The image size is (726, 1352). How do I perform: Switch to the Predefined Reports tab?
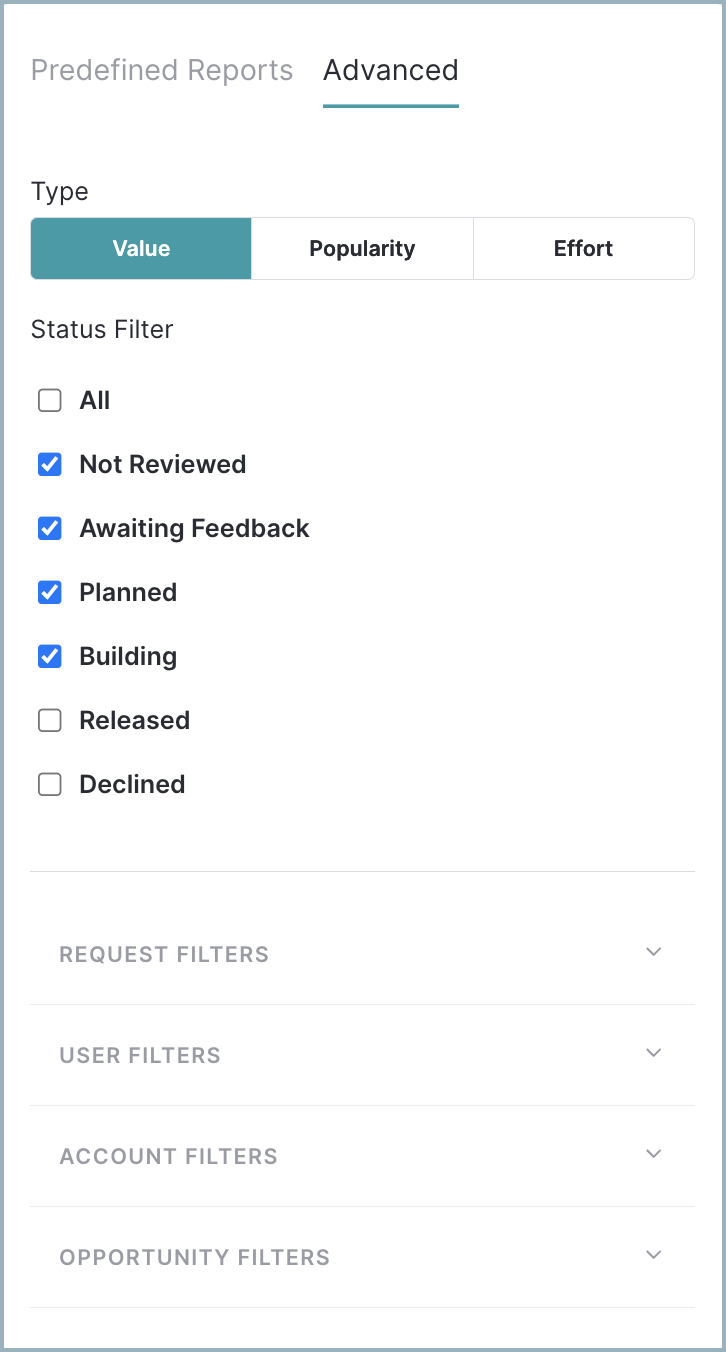tap(162, 71)
